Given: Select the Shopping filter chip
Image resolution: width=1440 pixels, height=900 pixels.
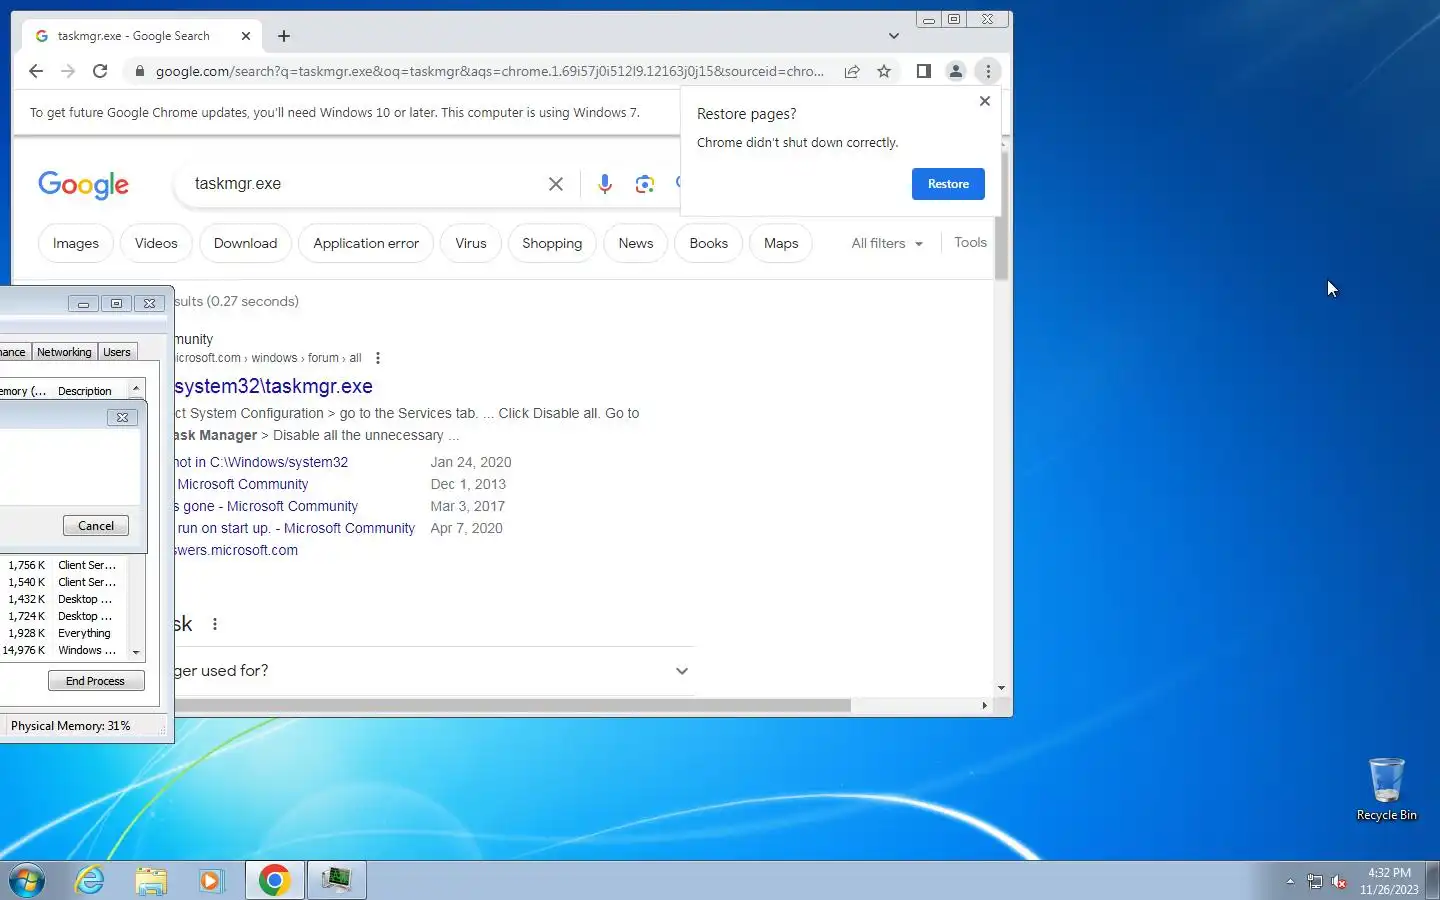Looking at the screenshot, I should pyautogui.click(x=552, y=243).
